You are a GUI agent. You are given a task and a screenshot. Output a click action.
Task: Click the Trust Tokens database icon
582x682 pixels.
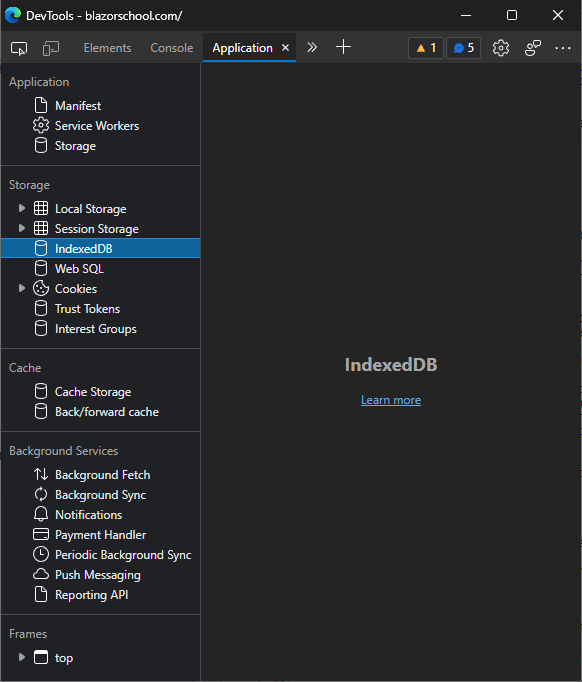pyautogui.click(x=41, y=309)
